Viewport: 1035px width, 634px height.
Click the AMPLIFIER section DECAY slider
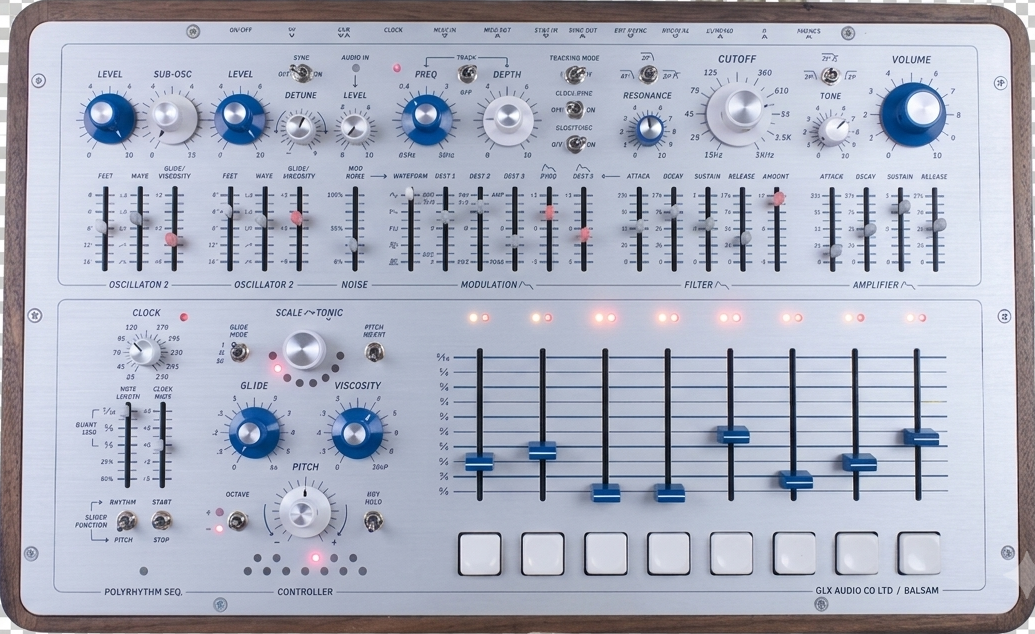click(x=867, y=229)
